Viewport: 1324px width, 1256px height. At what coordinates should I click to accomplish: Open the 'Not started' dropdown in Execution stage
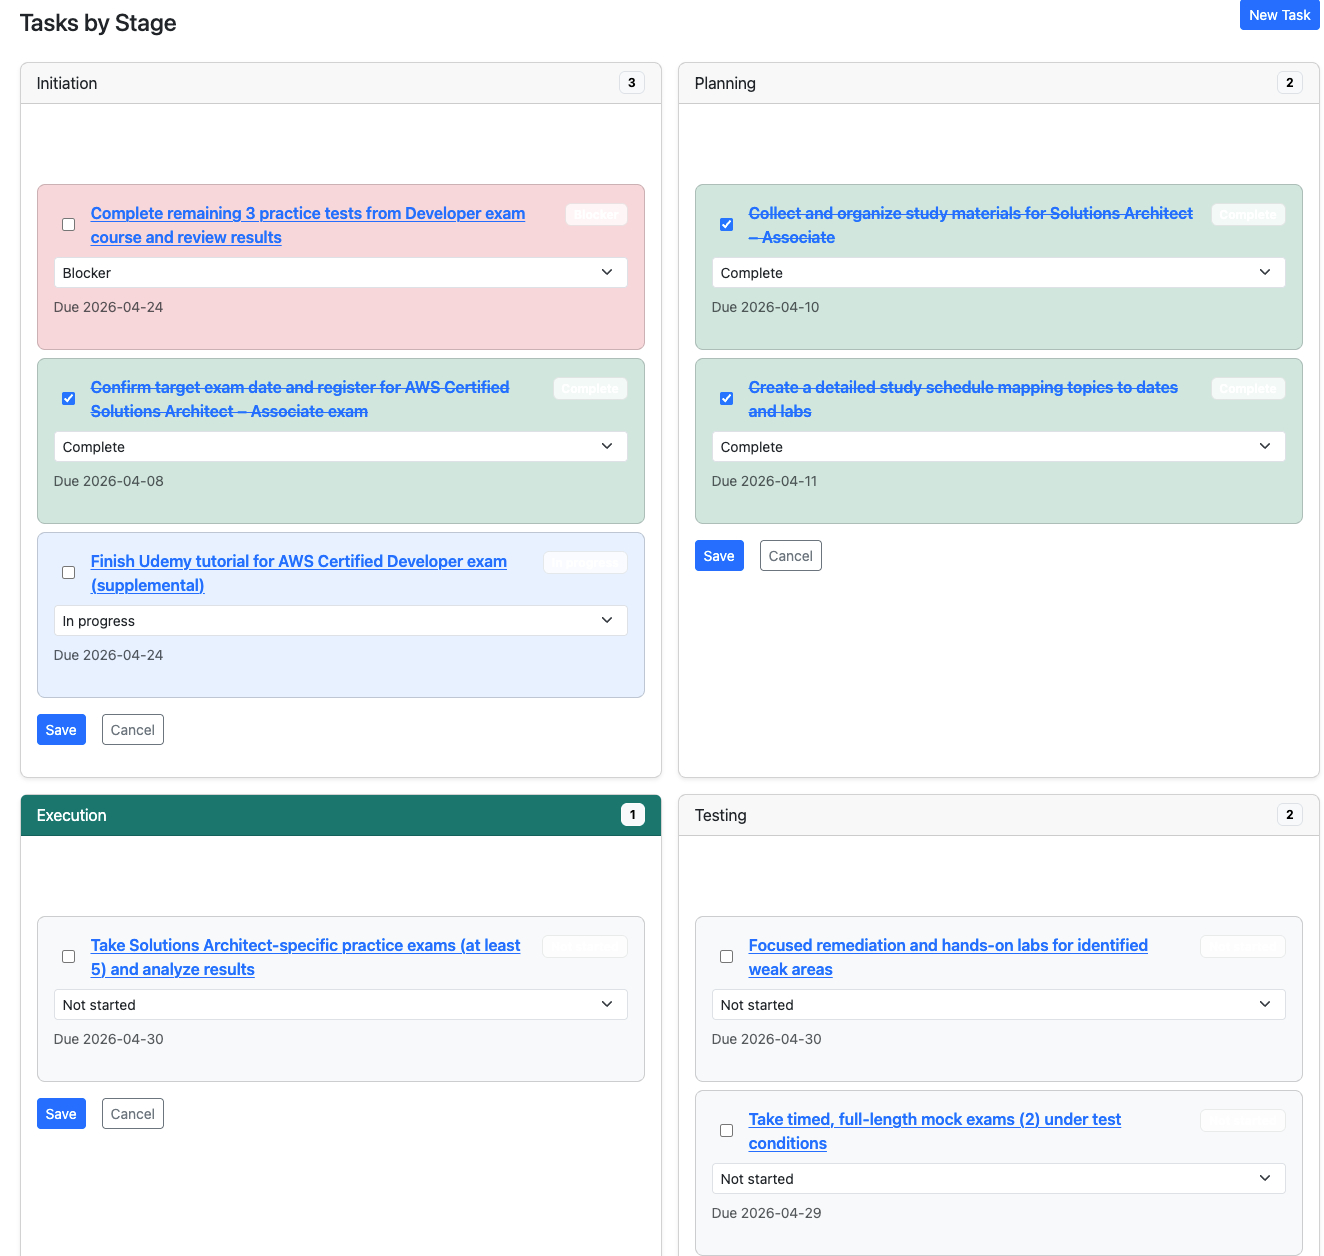[340, 1004]
